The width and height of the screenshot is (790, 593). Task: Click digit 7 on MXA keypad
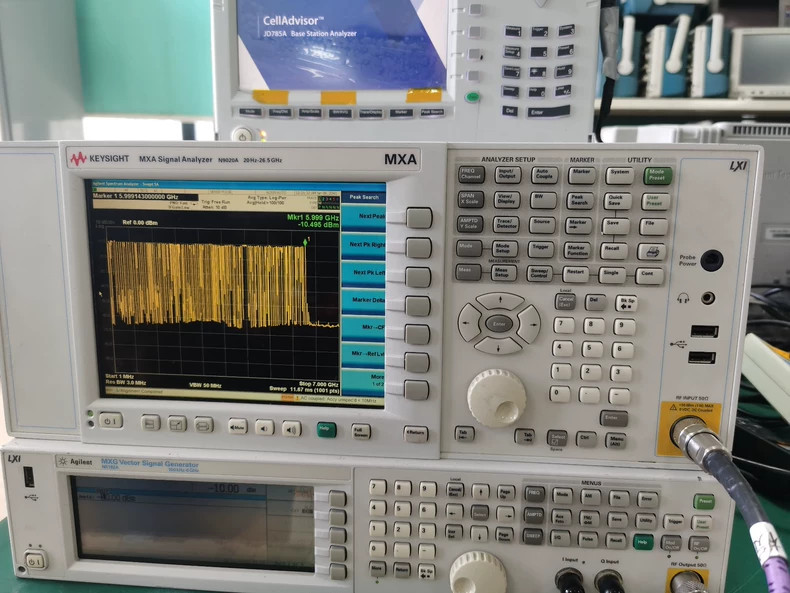(564, 325)
